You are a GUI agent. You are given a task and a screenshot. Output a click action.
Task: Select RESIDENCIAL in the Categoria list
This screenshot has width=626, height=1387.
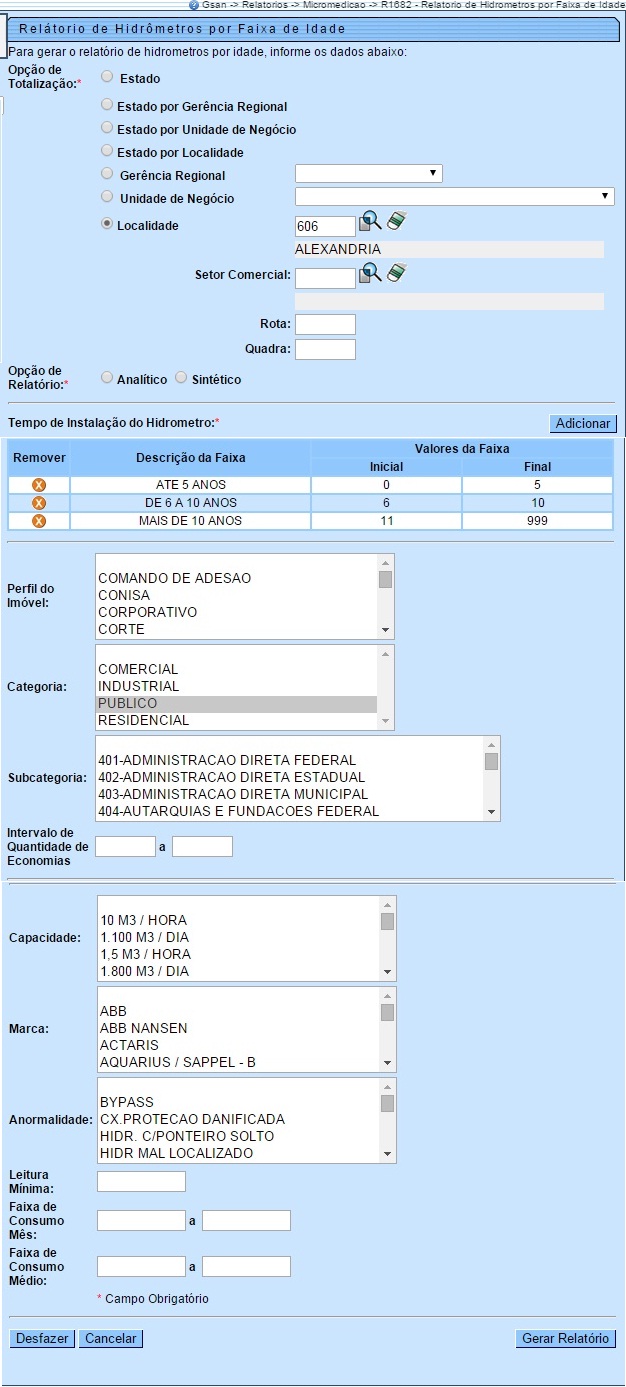[x=143, y=720]
